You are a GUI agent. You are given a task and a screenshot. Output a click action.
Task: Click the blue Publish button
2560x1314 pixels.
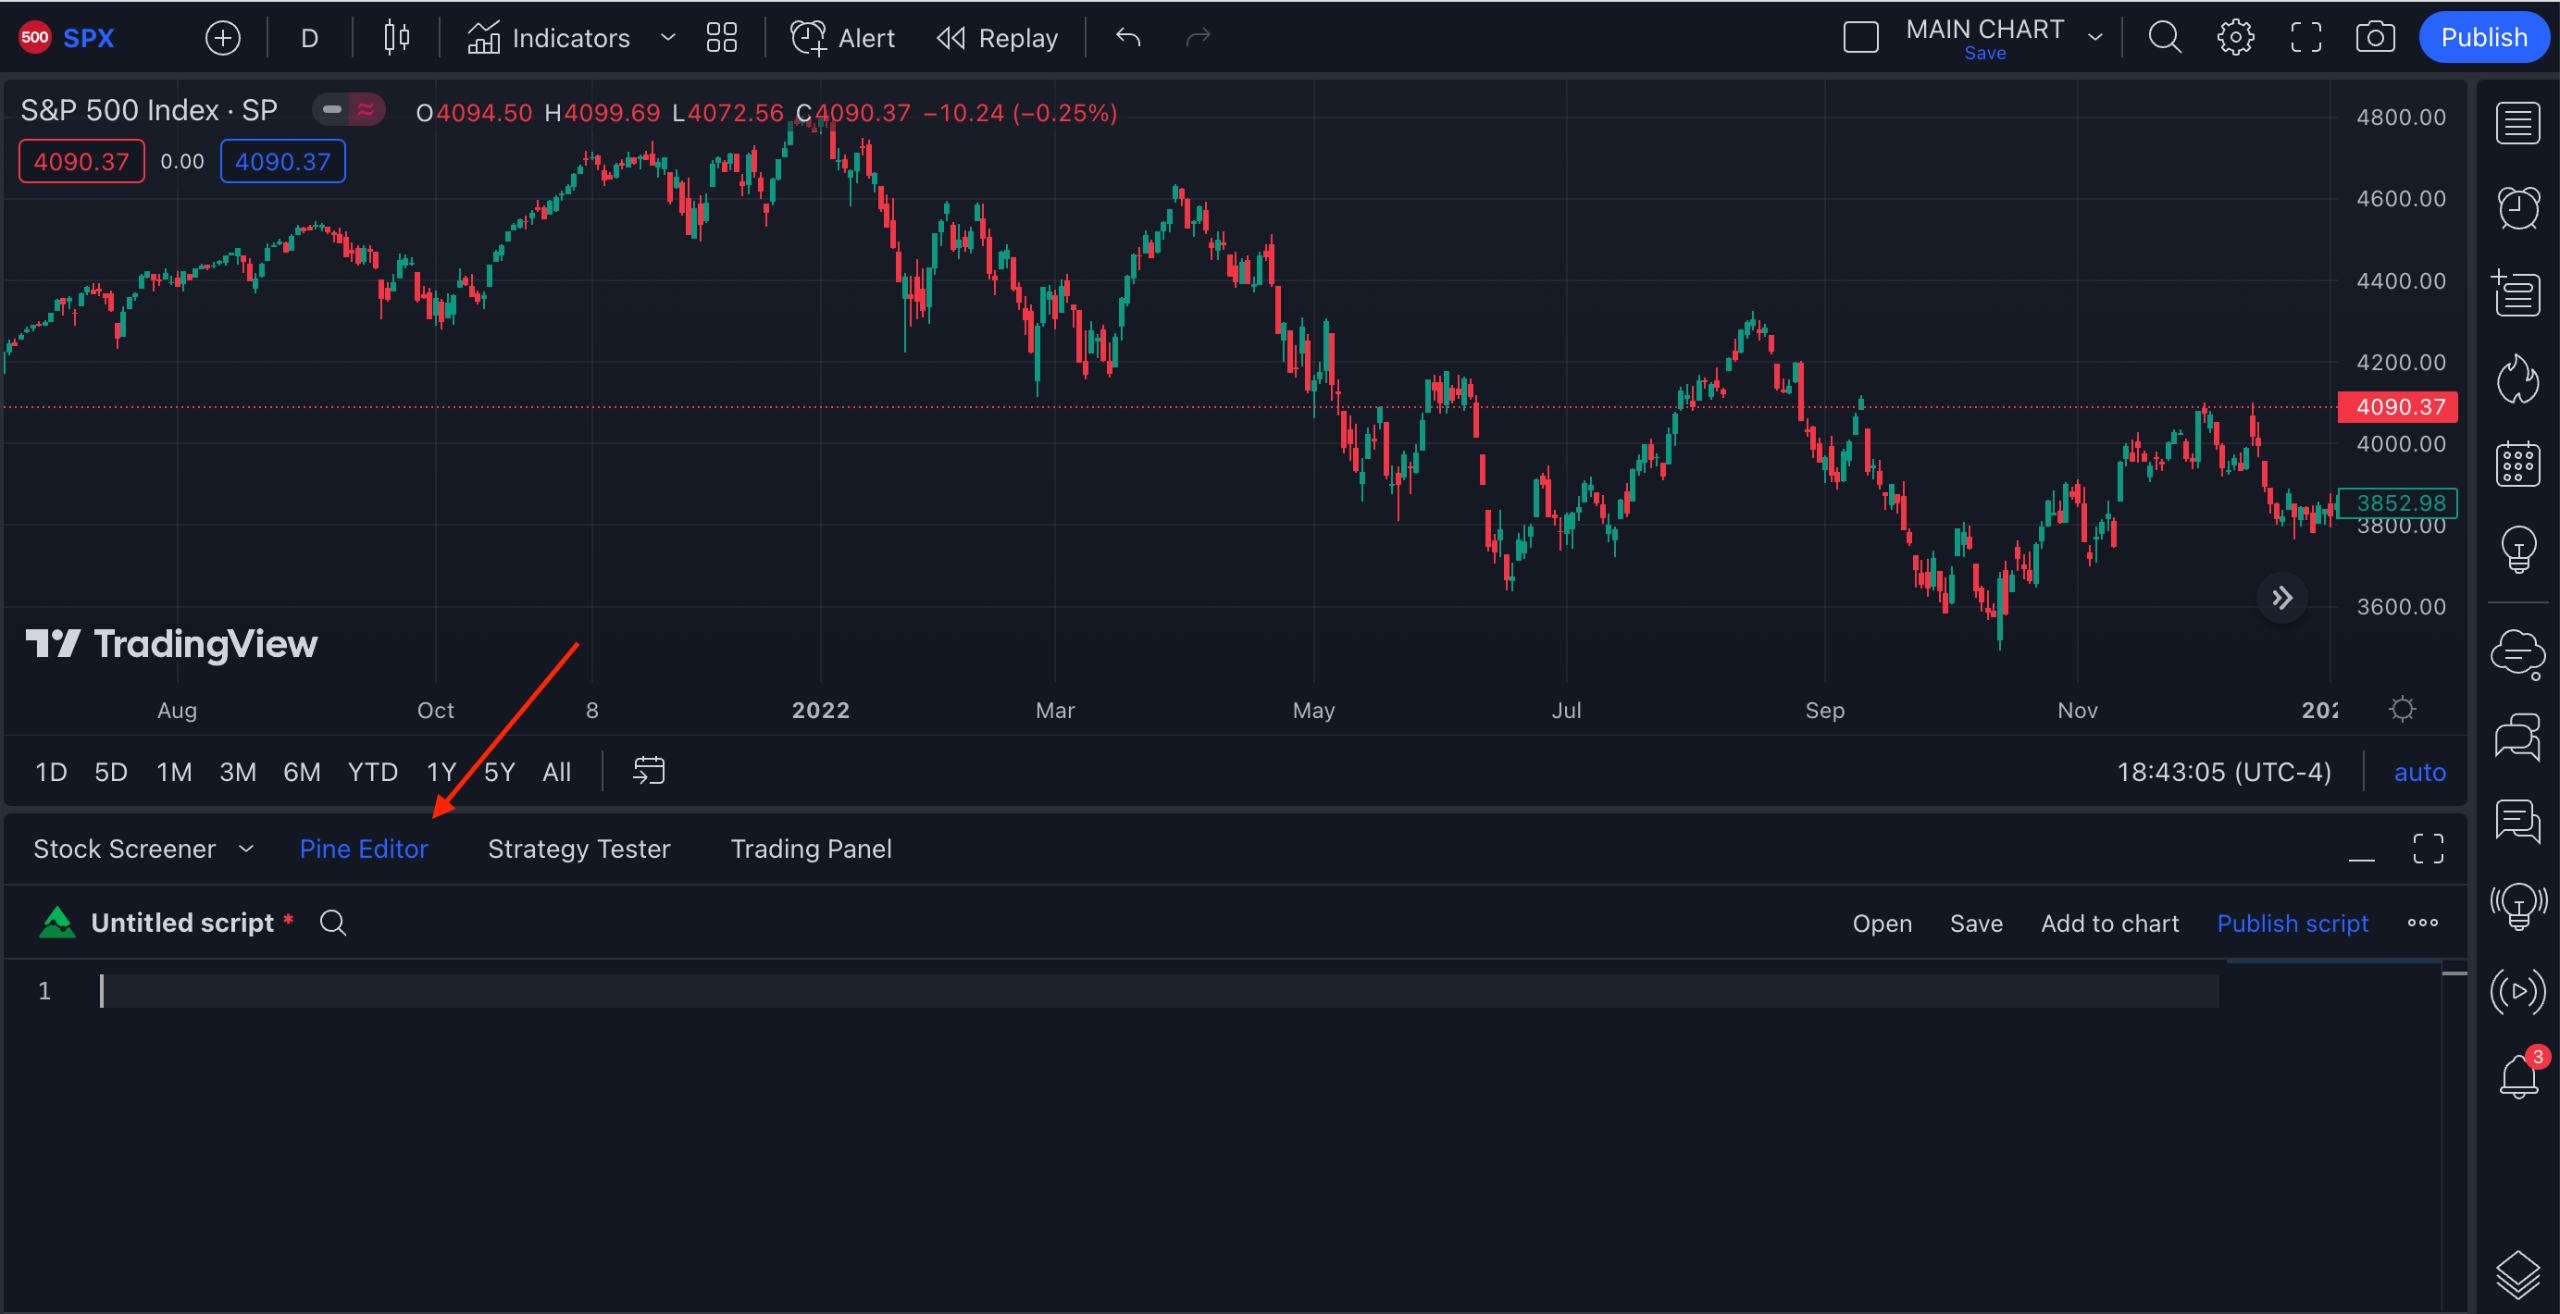[2484, 38]
